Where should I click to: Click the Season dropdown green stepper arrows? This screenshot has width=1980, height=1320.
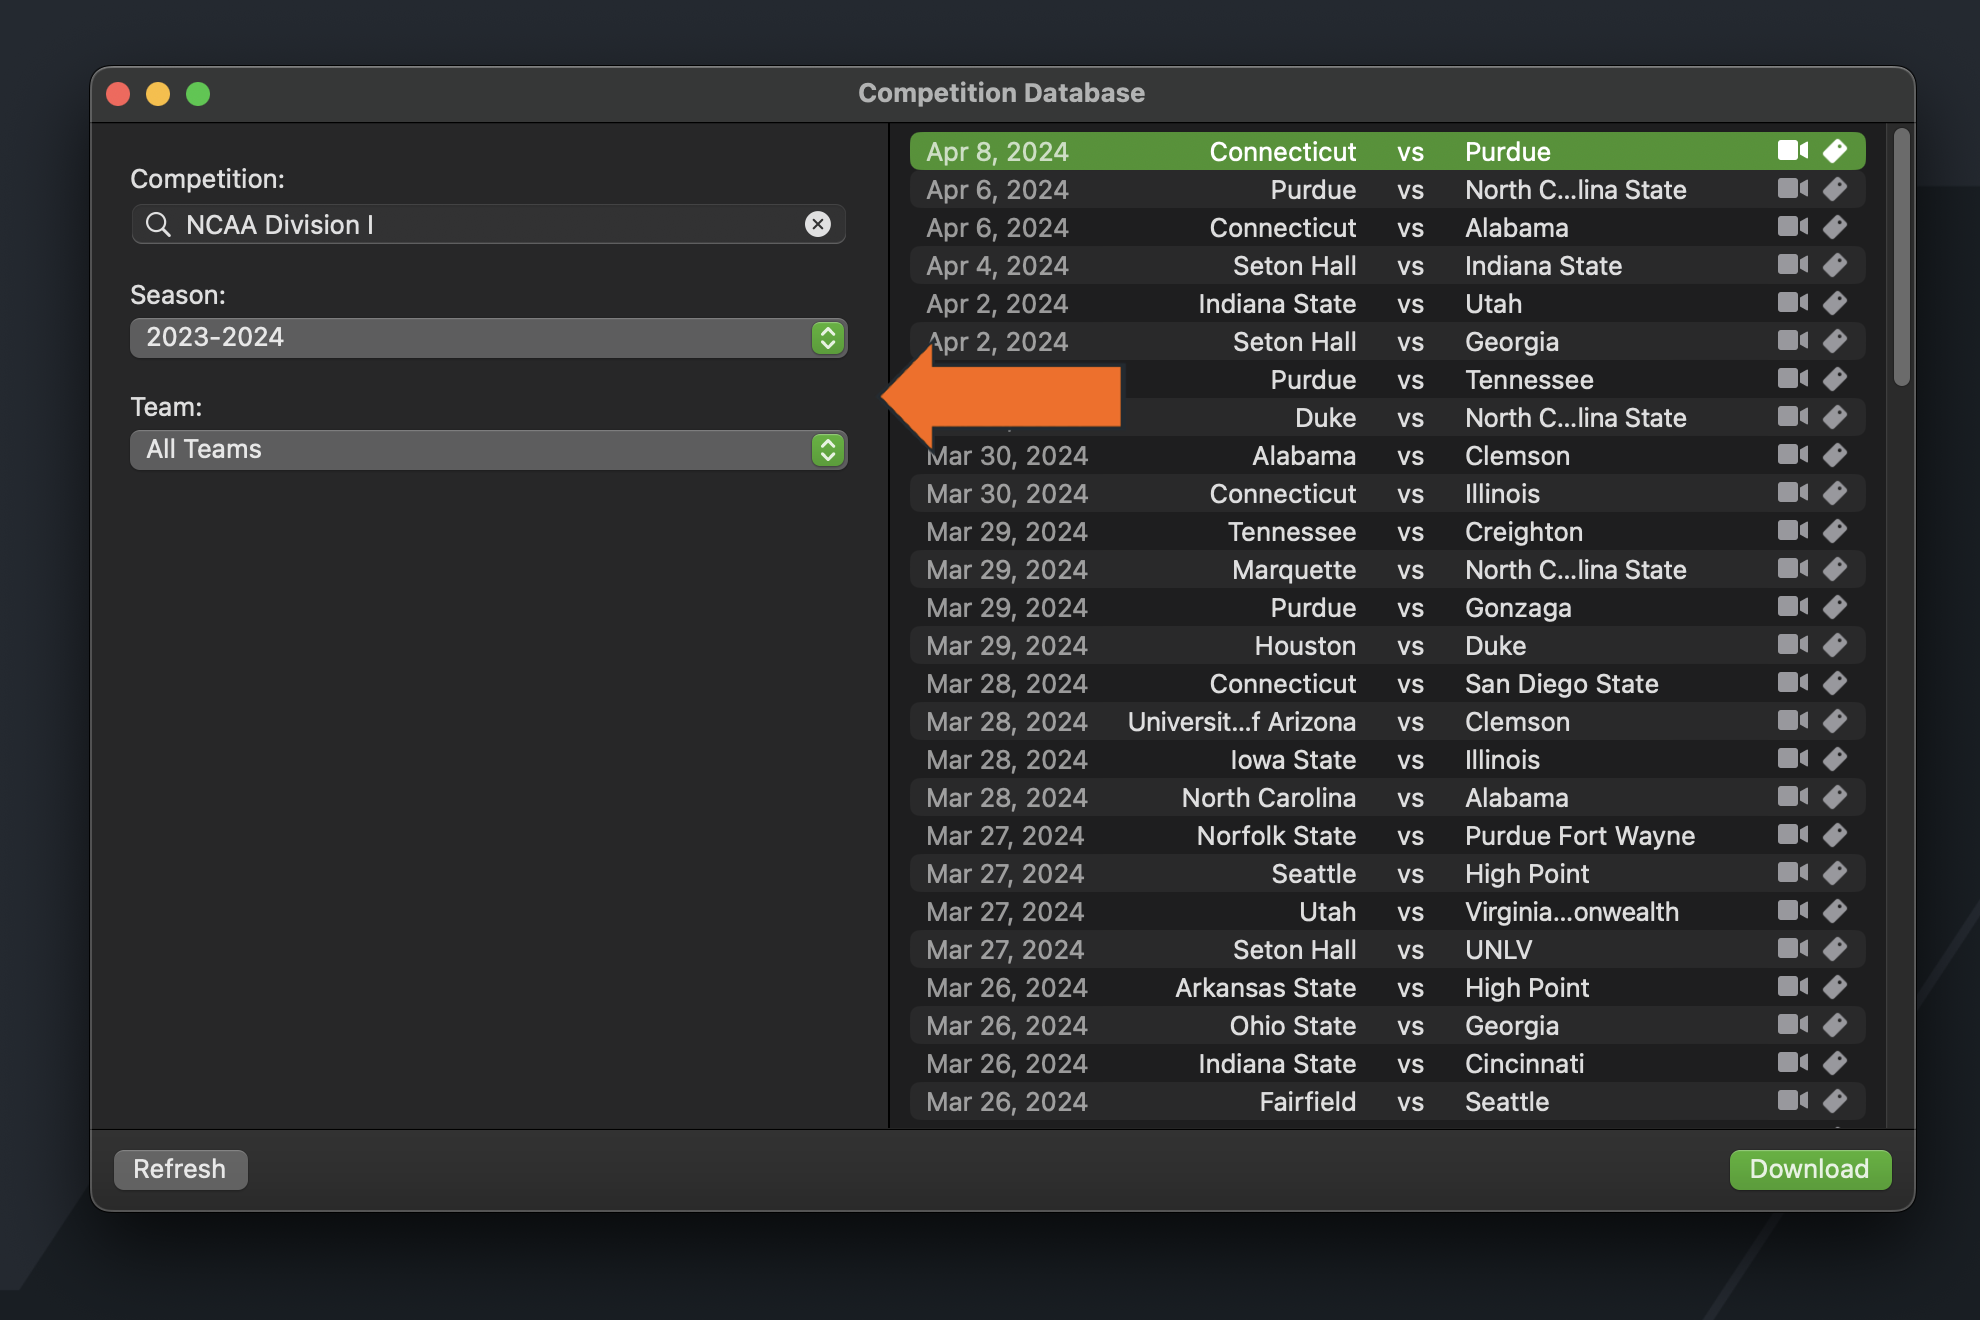tap(828, 338)
